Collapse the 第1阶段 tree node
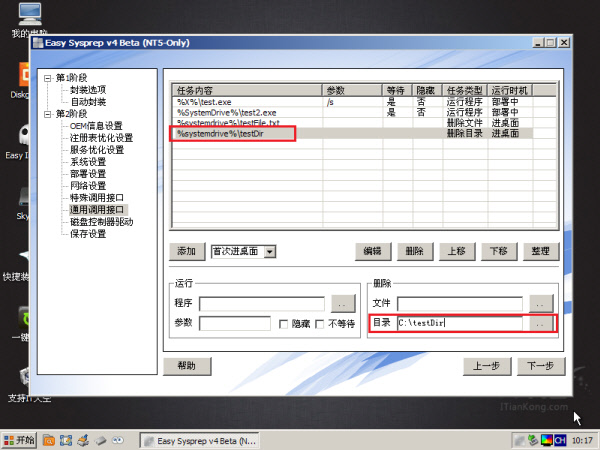The width and height of the screenshot is (600, 450). 47,78
